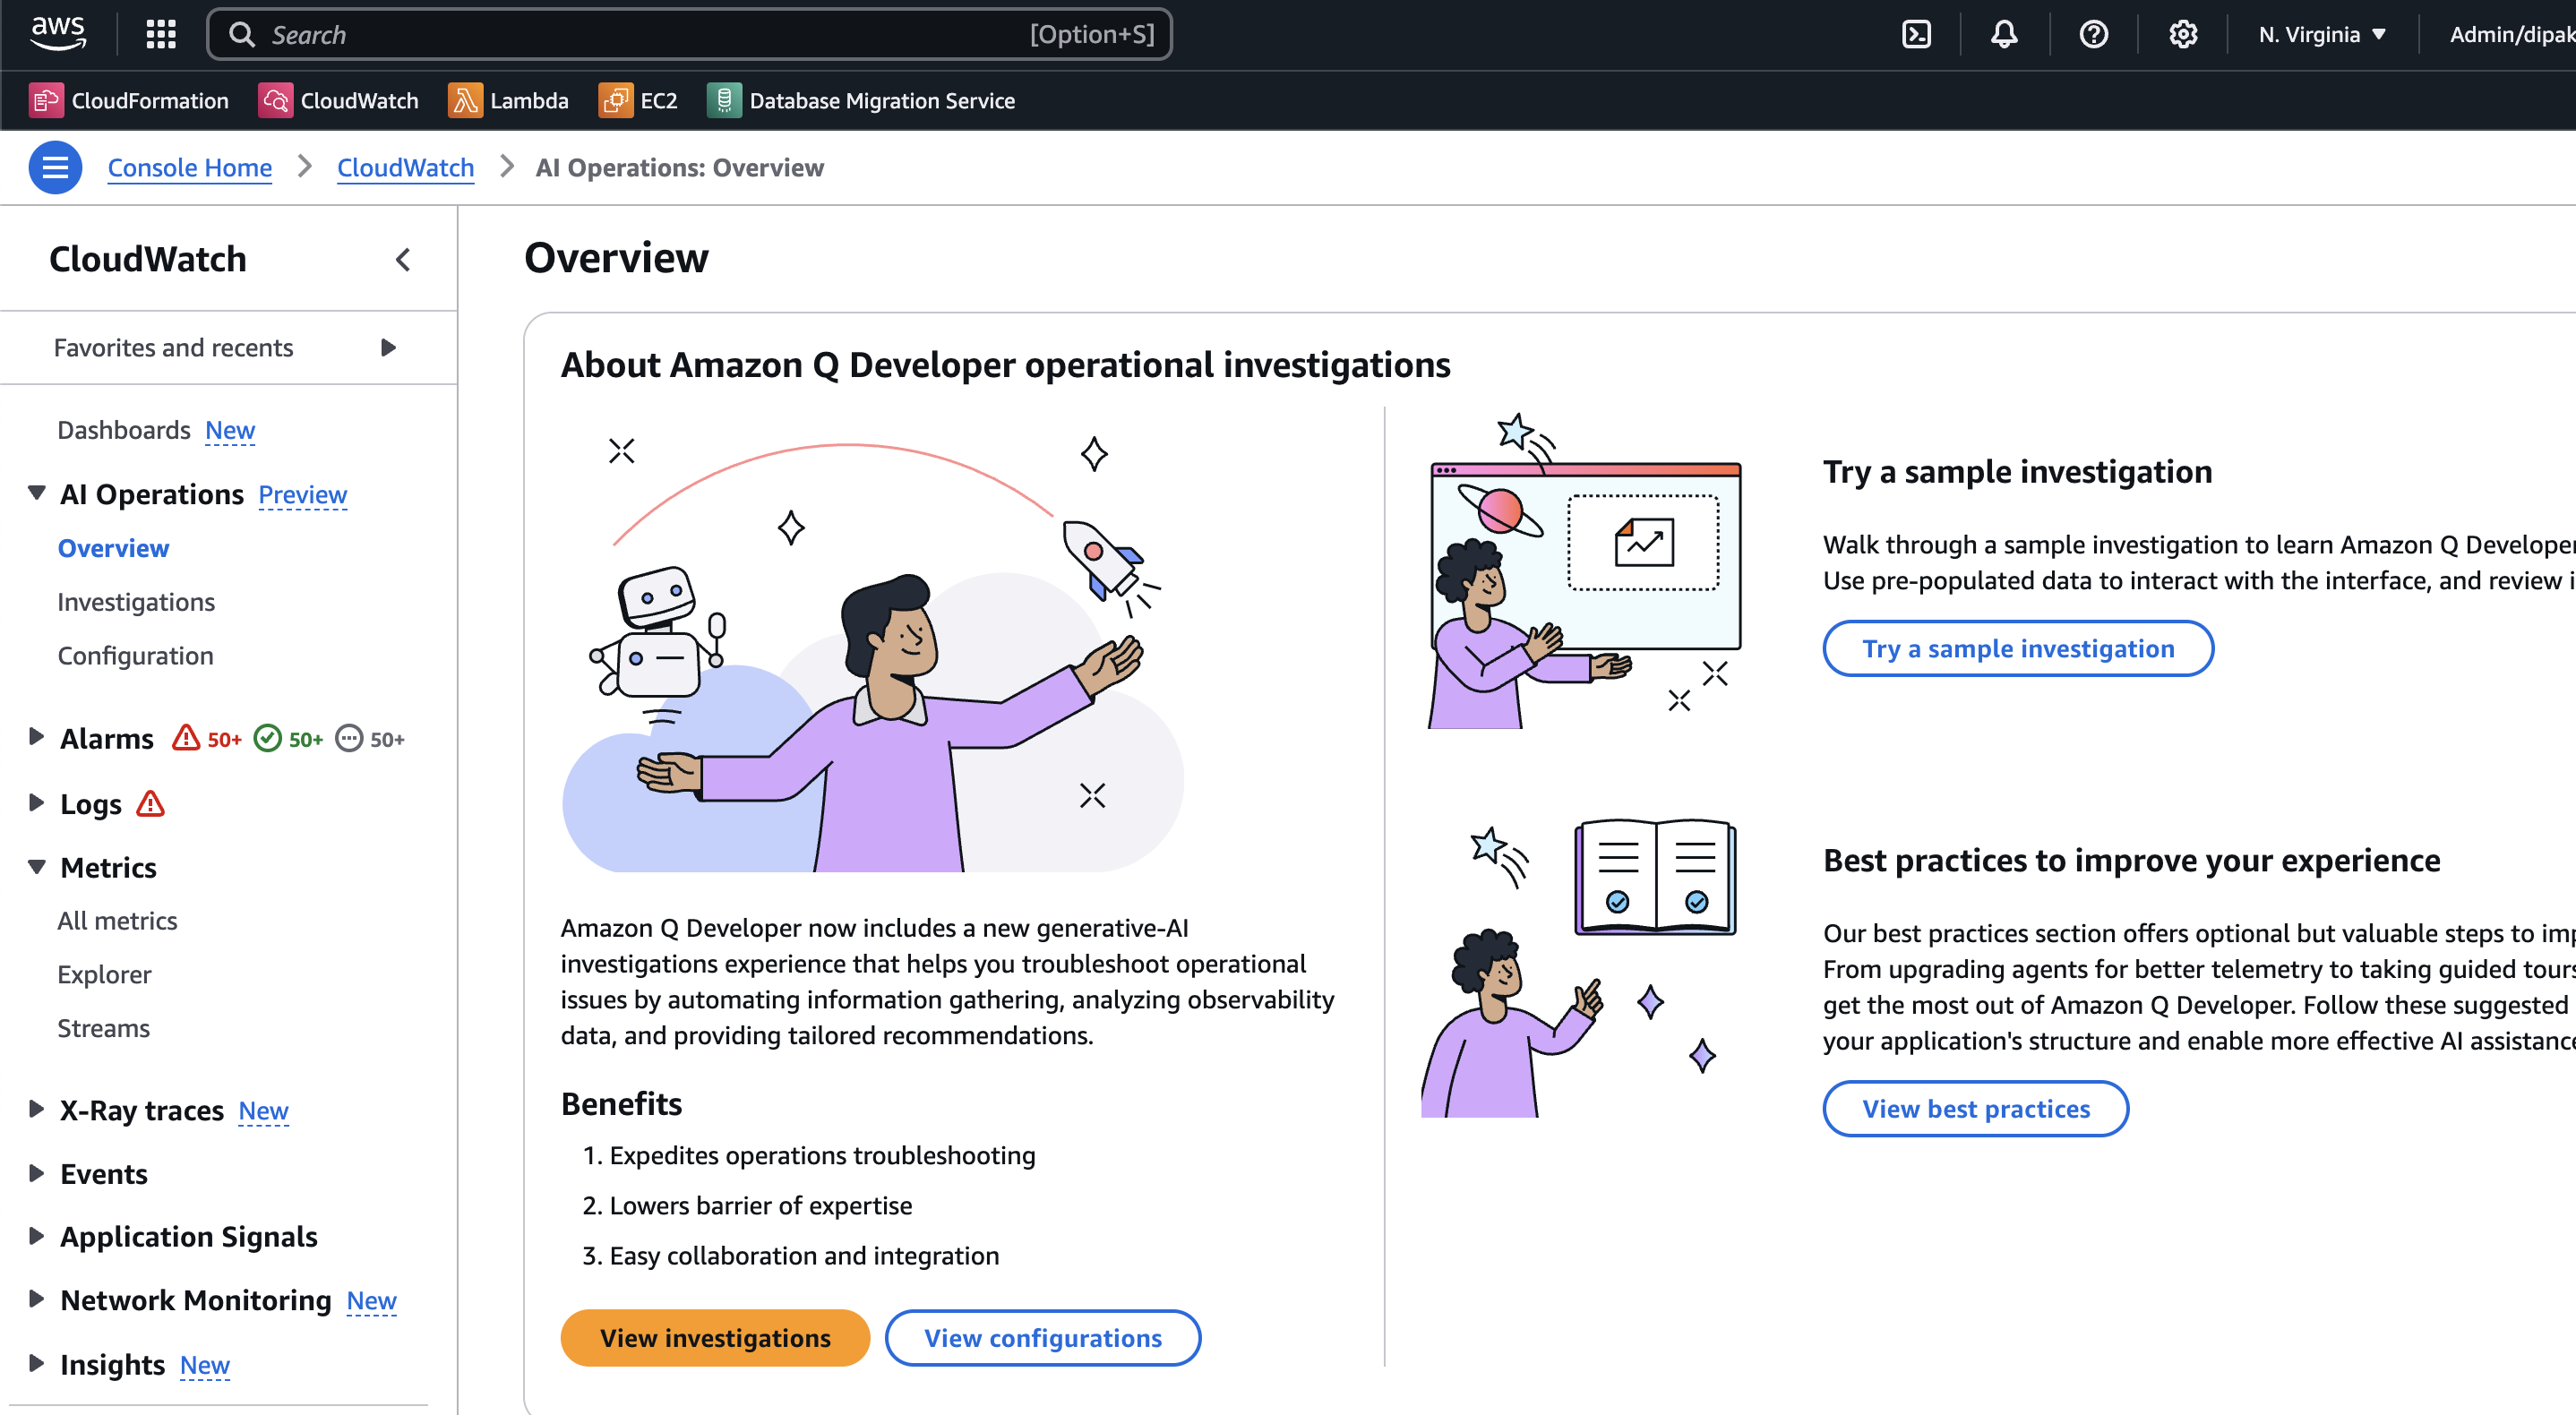Click the New badge beside X-Ray traces
This screenshot has height=1415, width=2576.
[263, 1111]
